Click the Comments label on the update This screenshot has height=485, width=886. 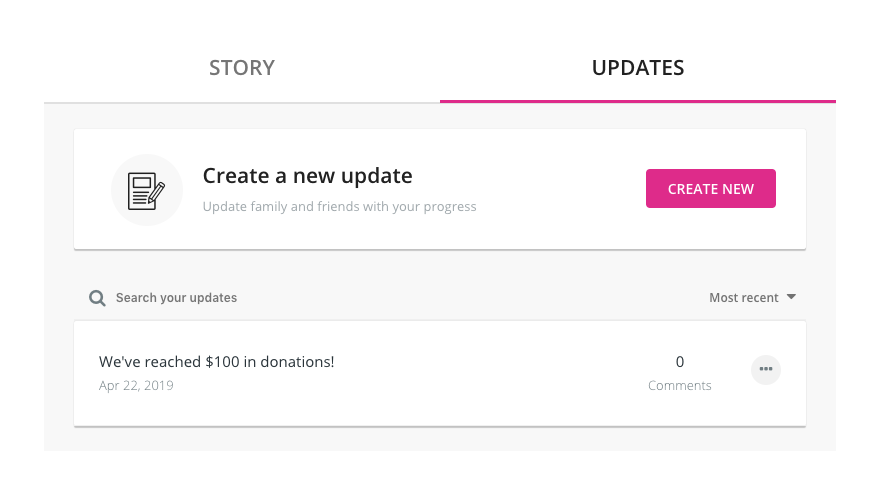click(x=679, y=386)
